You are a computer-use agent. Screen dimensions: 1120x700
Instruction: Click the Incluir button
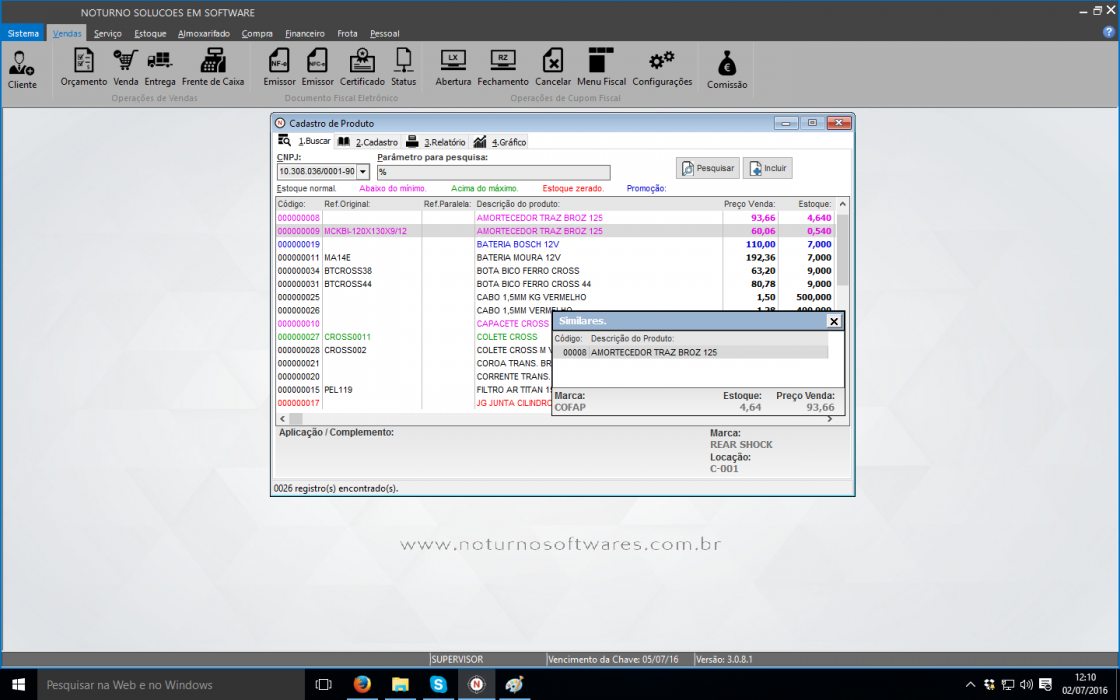tap(768, 168)
